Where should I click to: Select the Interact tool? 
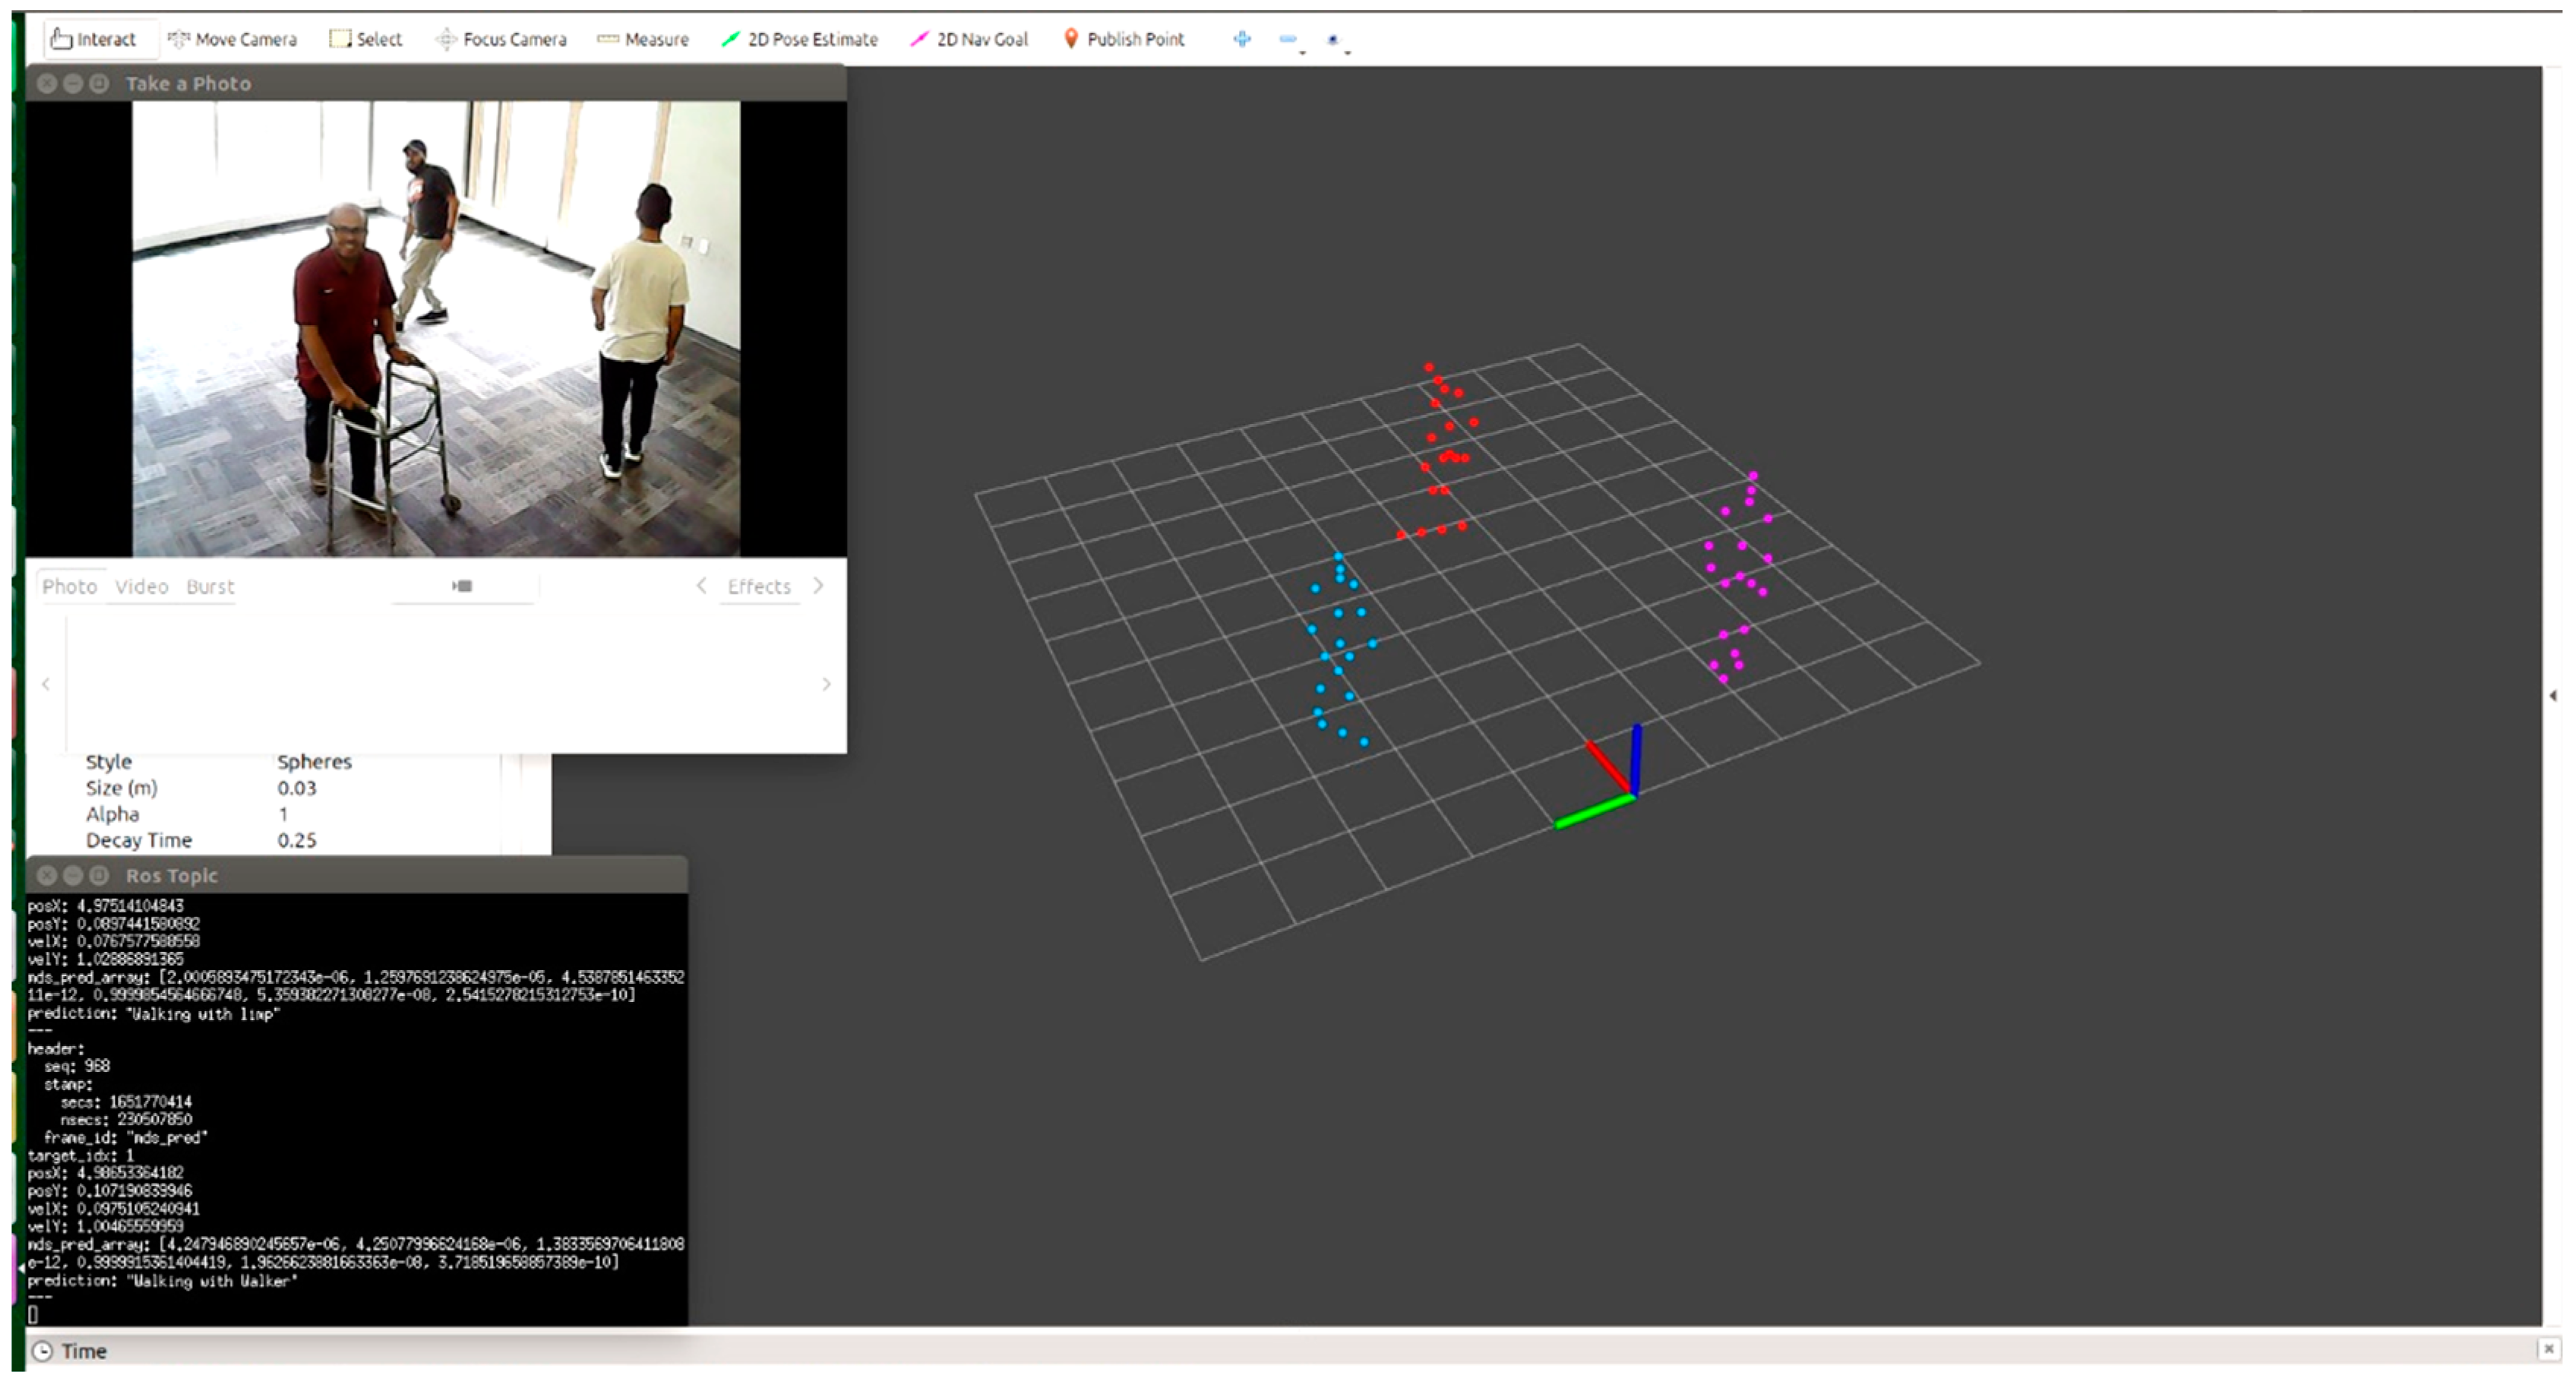tap(93, 39)
